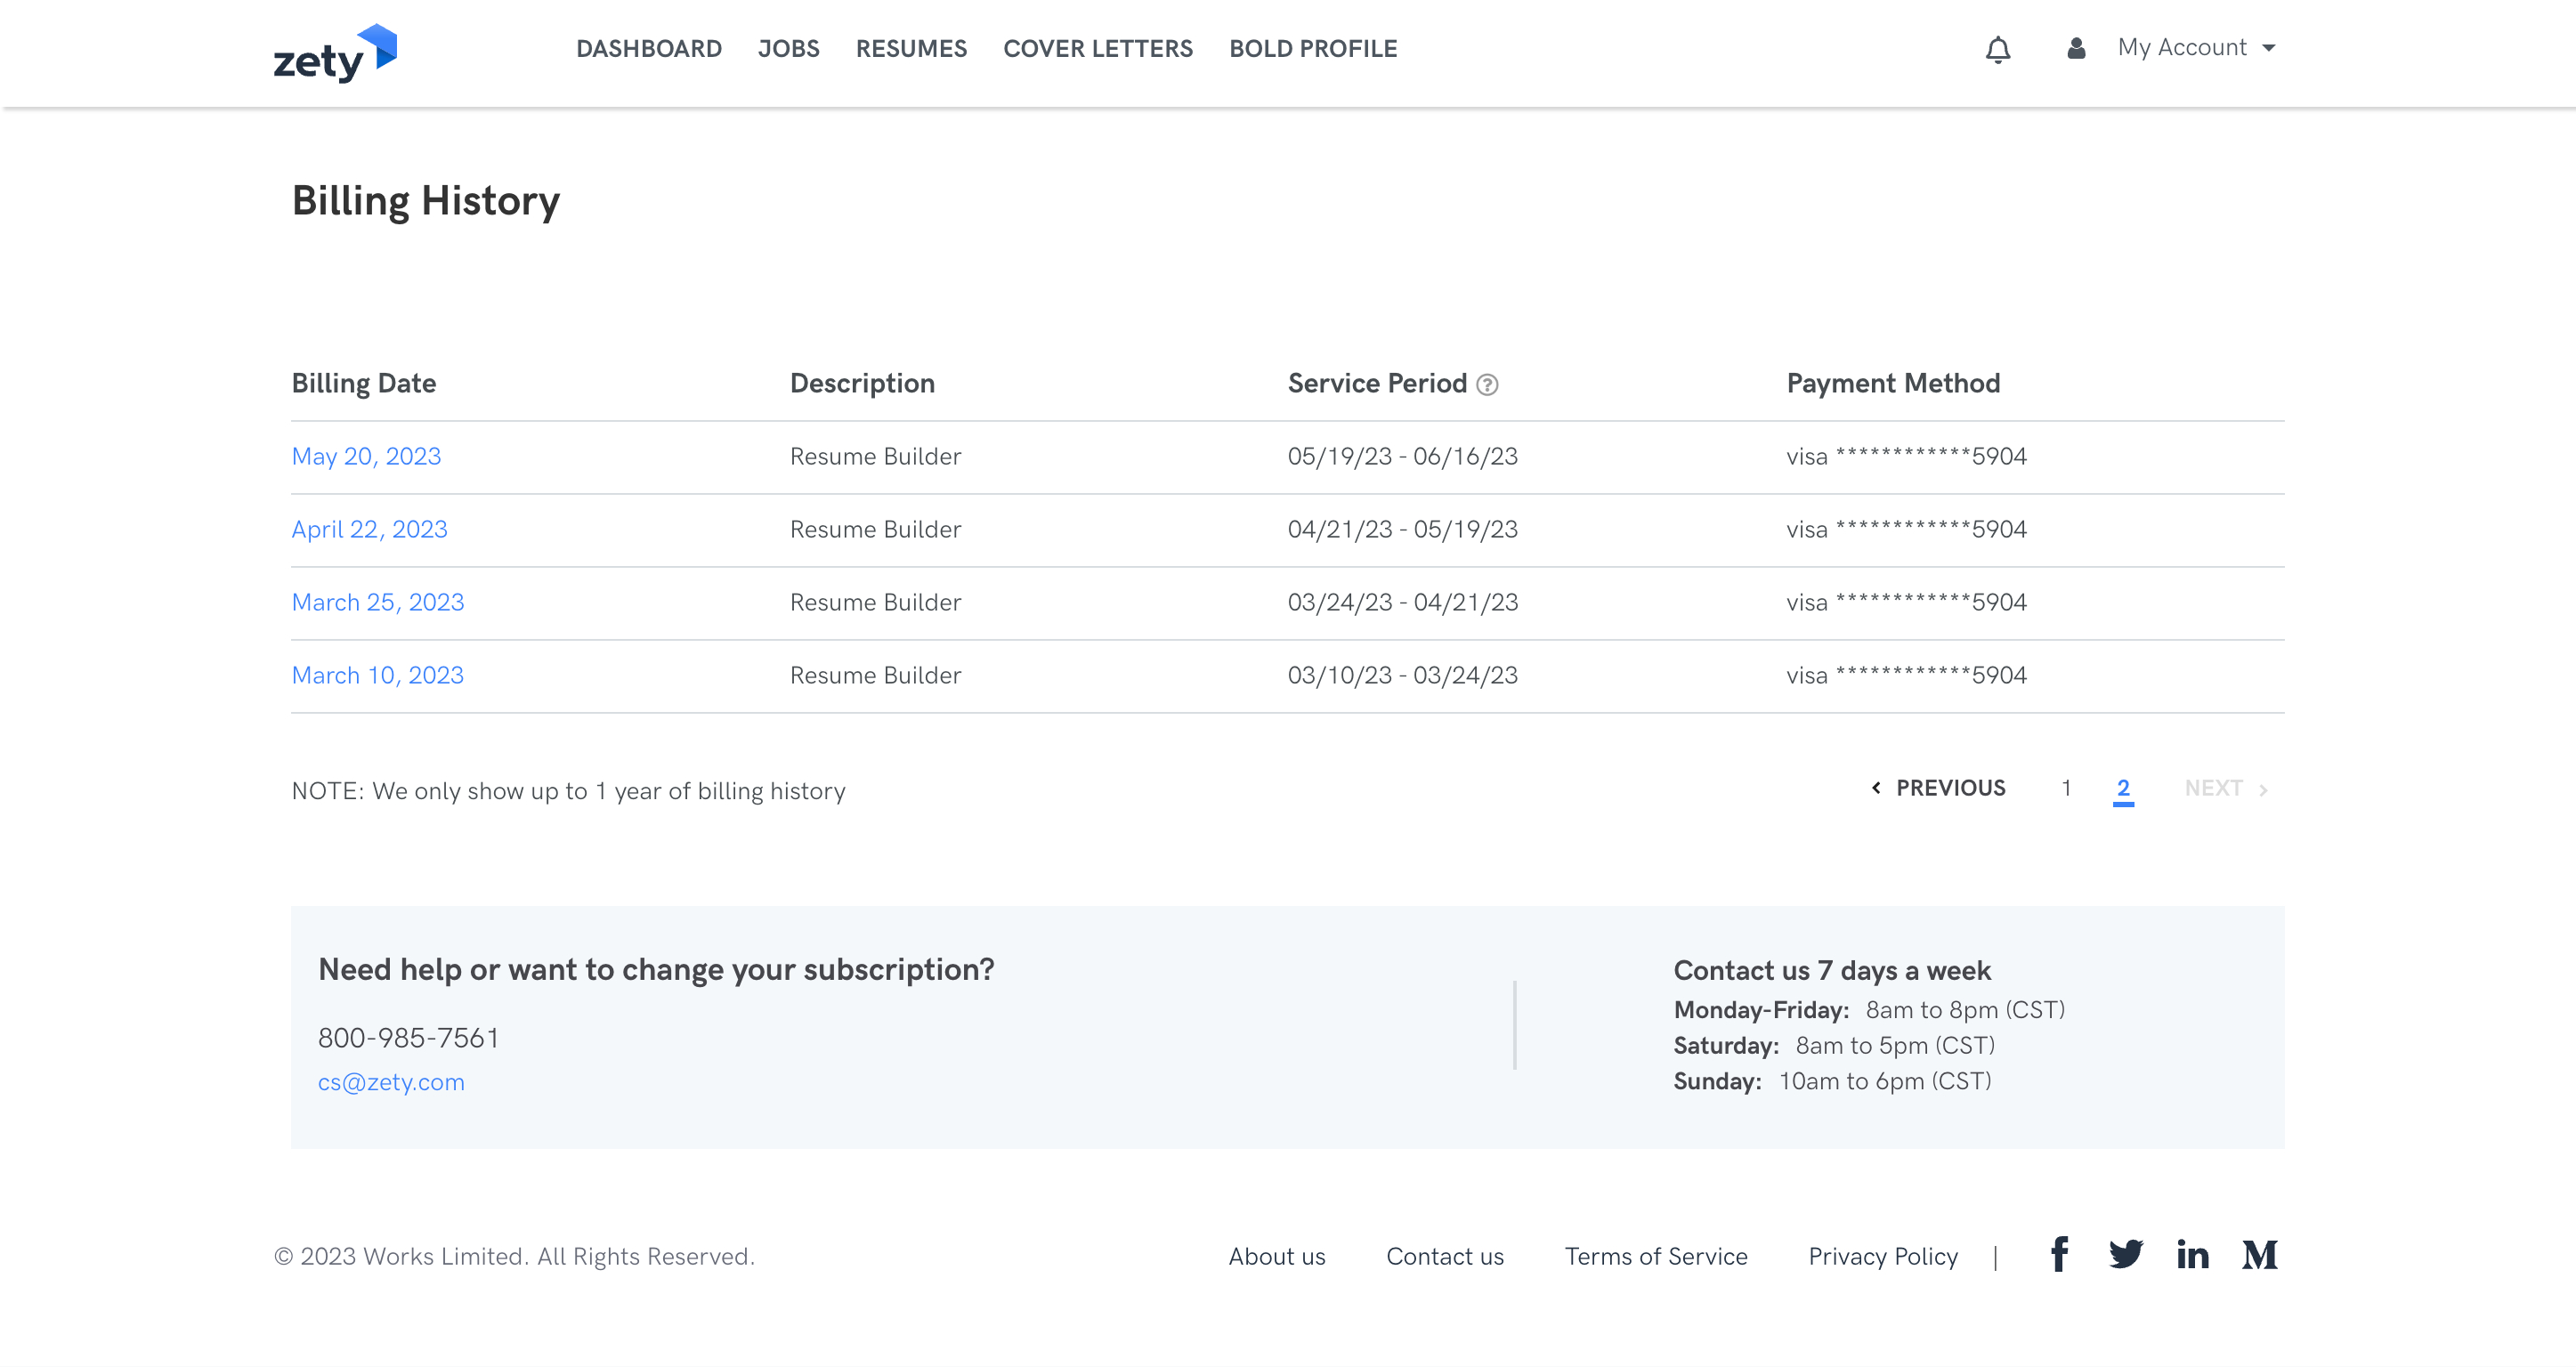Open the Privacy Policy link
The height and width of the screenshot is (1367, 2576).
1883,1256
